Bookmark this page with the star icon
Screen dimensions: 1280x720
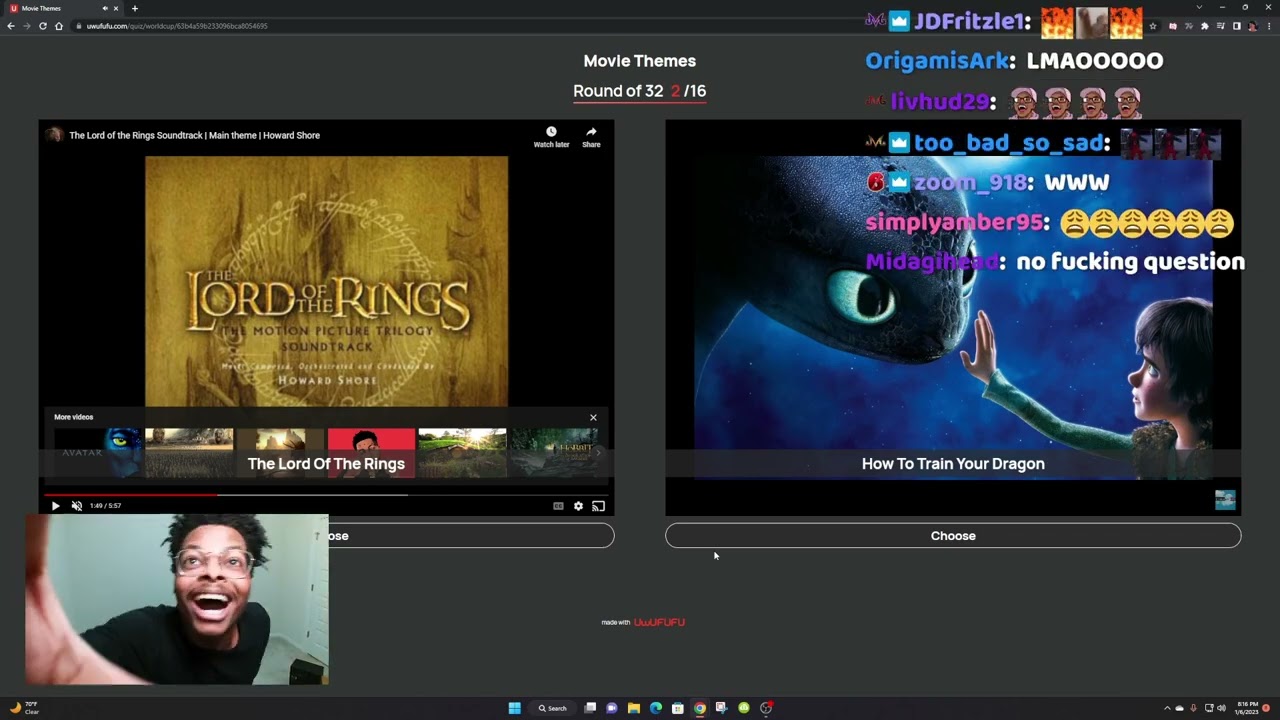coord(1153,26)
